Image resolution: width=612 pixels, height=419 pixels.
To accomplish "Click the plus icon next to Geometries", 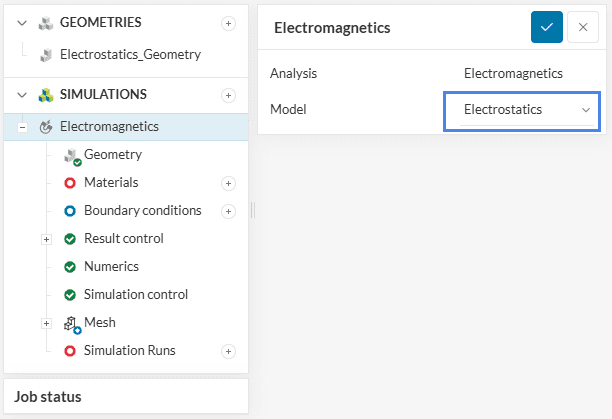I will 228,23.
